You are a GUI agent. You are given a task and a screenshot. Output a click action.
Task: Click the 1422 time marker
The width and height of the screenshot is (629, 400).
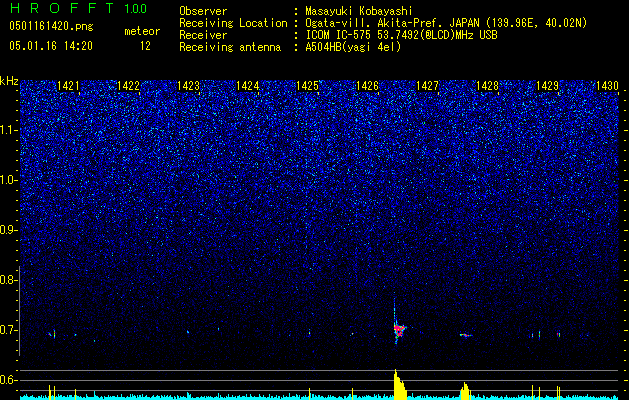(128, 86)
